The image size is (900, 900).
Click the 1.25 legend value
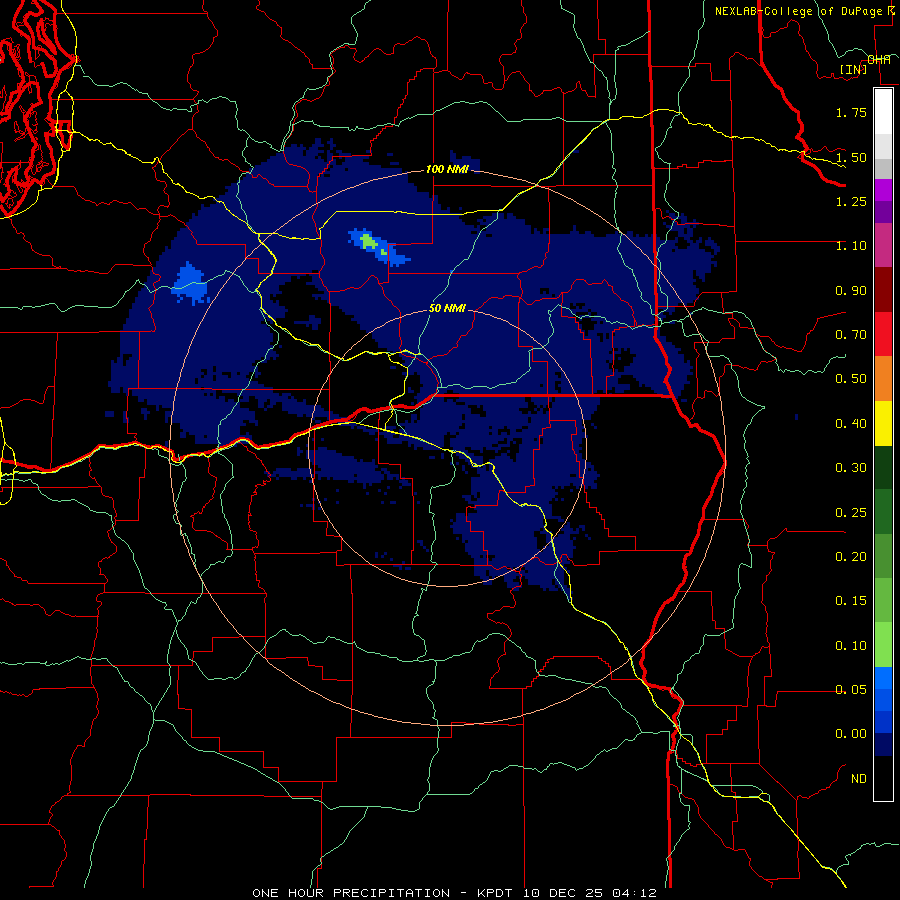coord(851,201)
